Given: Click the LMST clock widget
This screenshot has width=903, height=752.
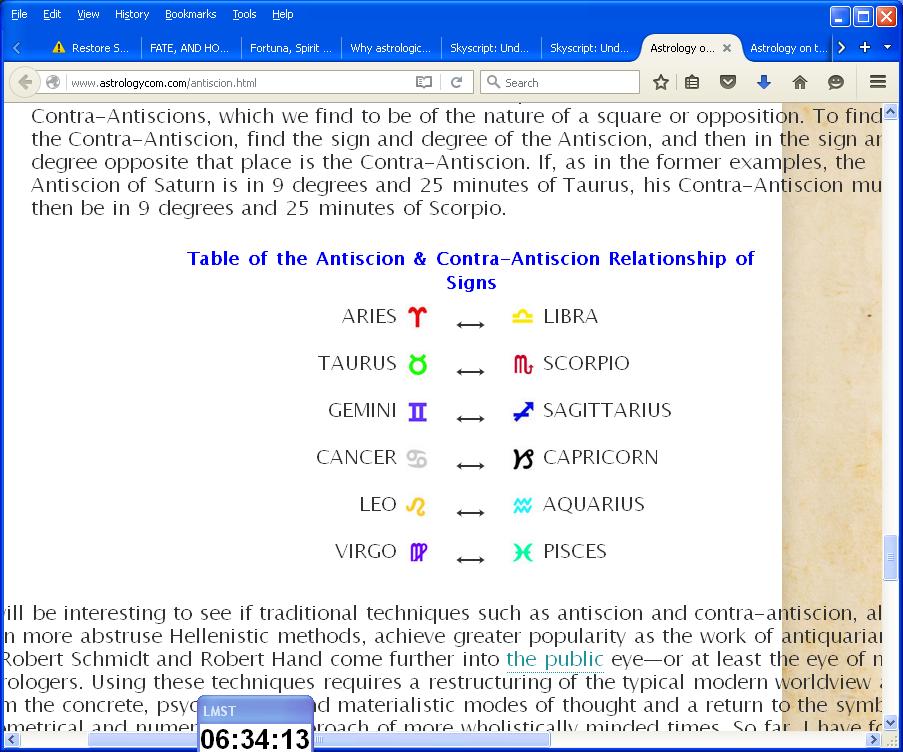Looking at the screenshot, I should tap(255, 724).
